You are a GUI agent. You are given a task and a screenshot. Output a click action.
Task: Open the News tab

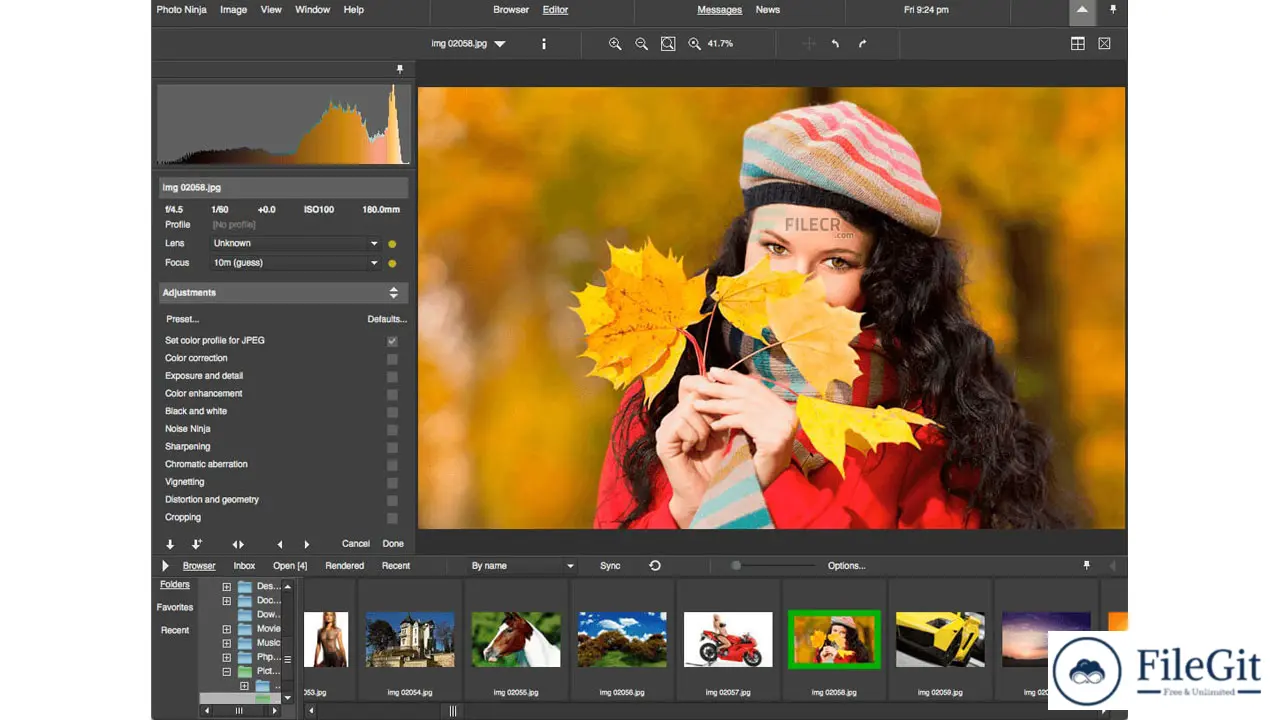click(768, 10)
